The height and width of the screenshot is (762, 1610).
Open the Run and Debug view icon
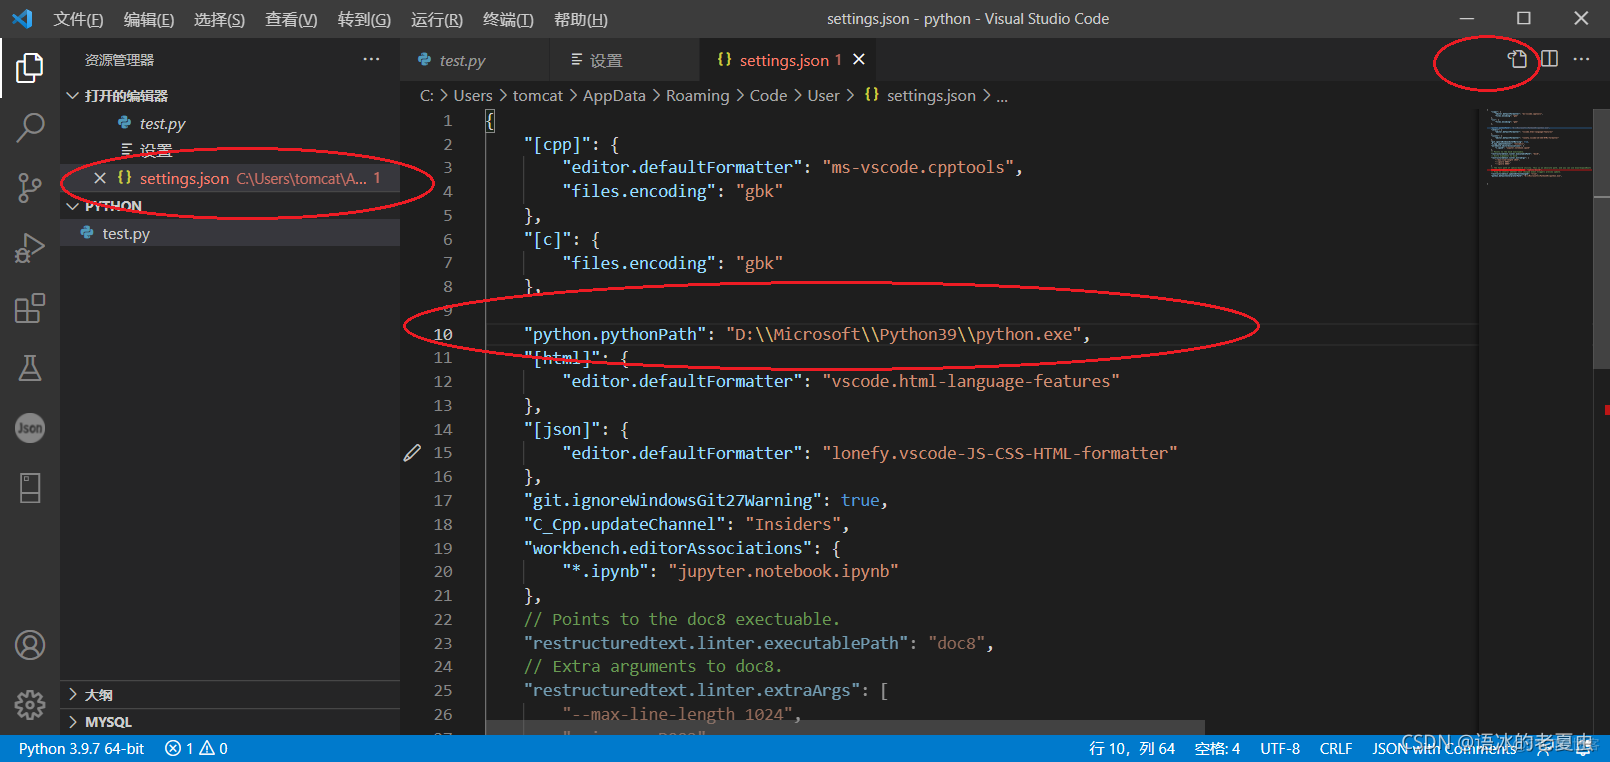click(30, 248)
